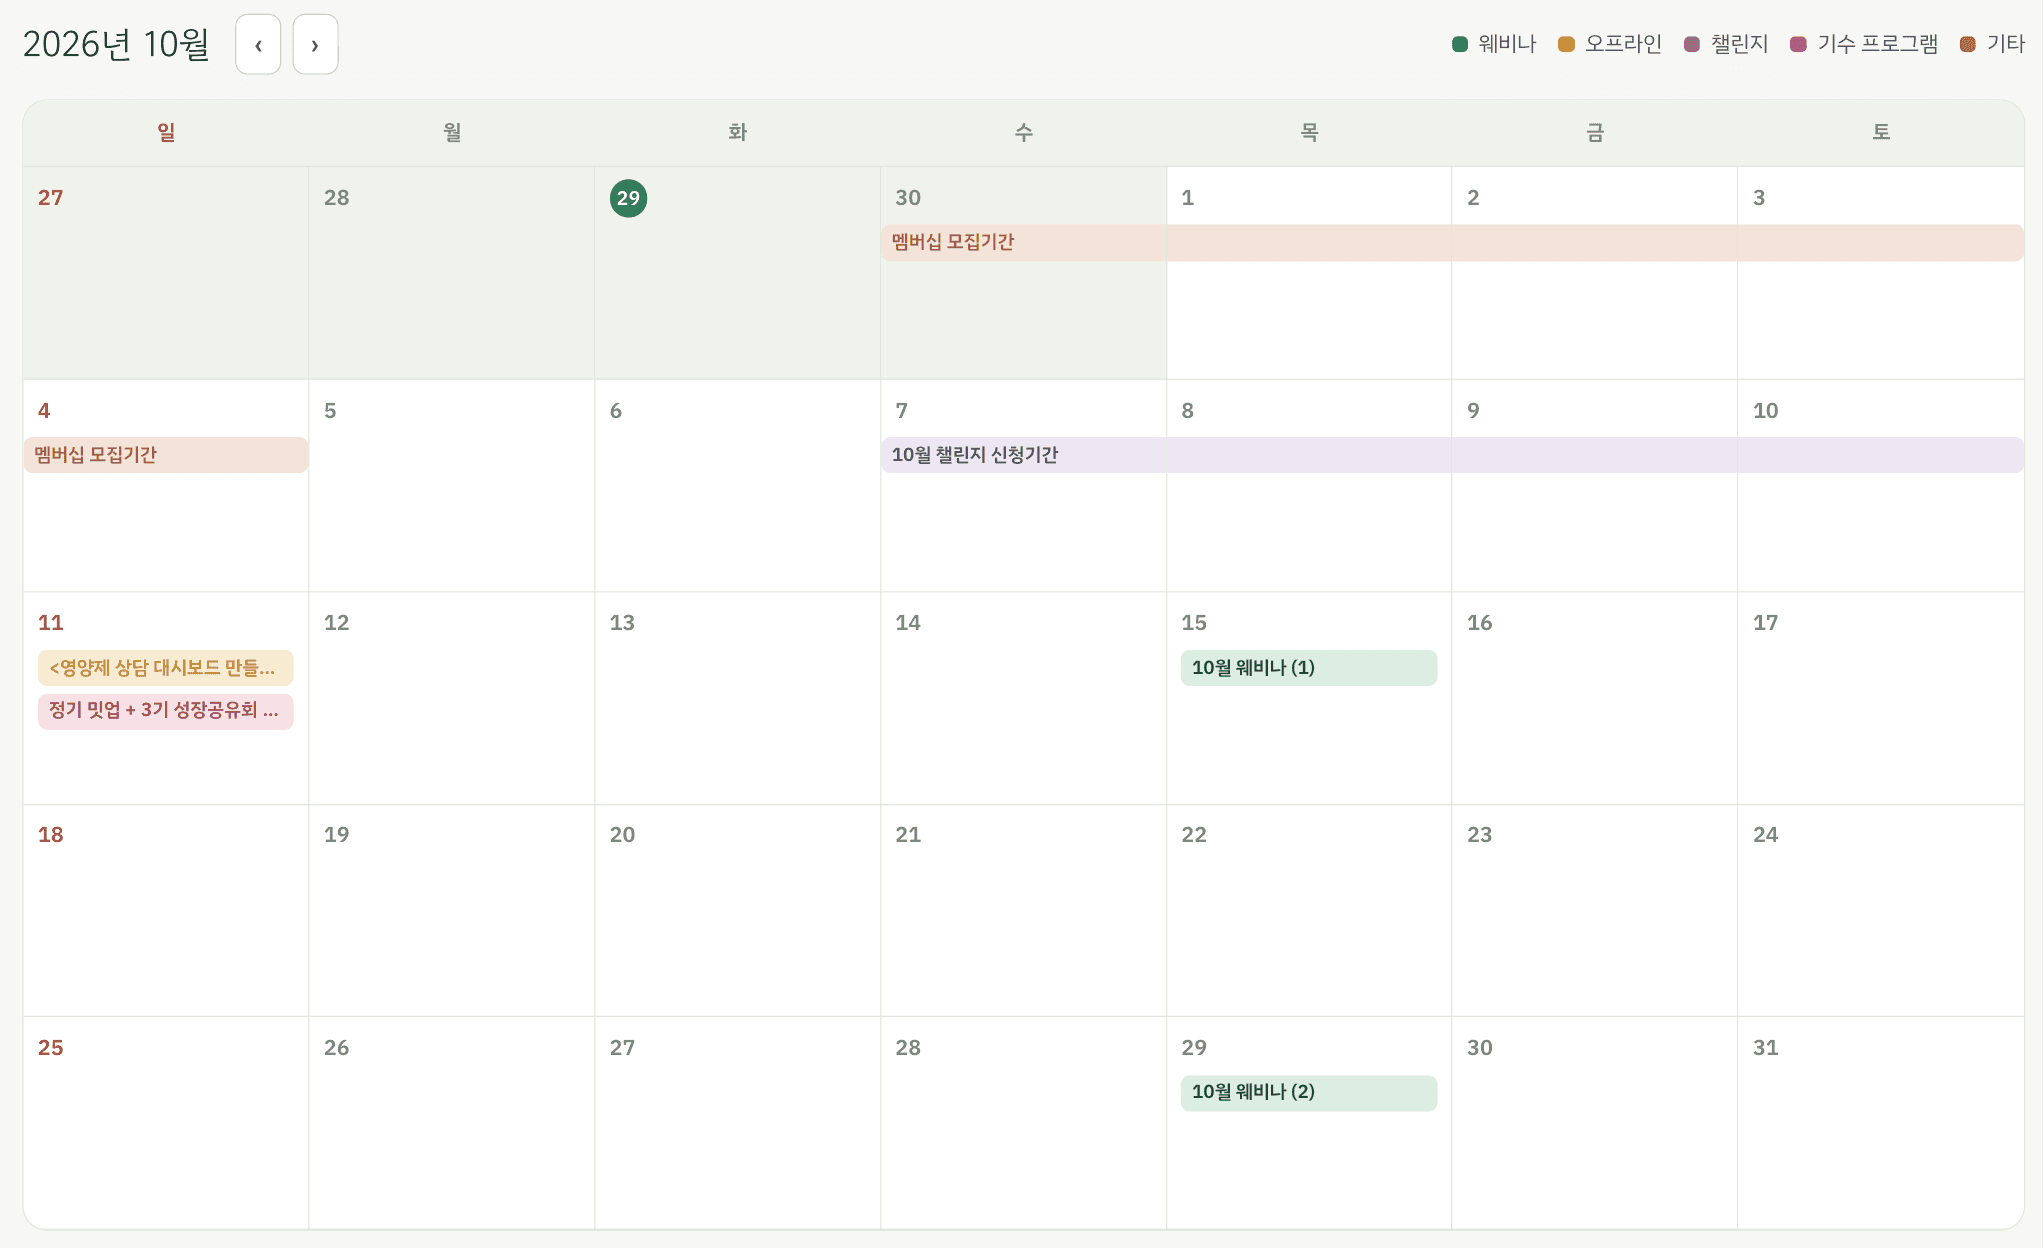Click the green 웨비나 legend dot

(1460, 44)
